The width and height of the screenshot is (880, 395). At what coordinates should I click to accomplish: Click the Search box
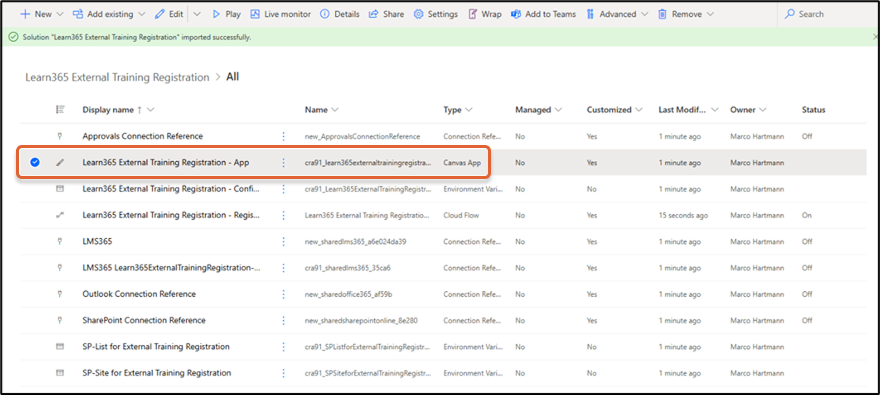828,14
